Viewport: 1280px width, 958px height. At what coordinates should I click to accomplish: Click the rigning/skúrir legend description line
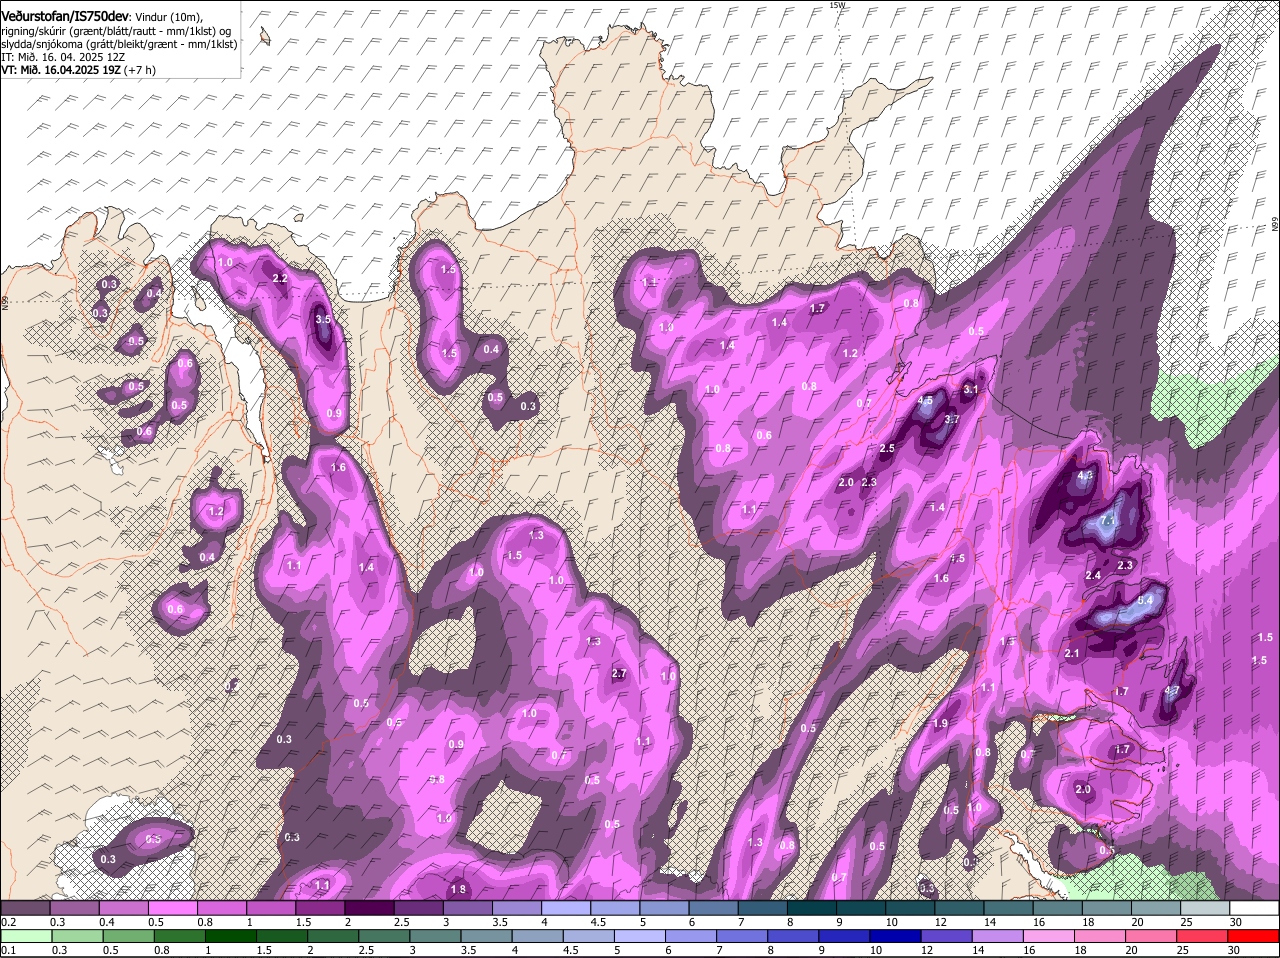(116, 31)
